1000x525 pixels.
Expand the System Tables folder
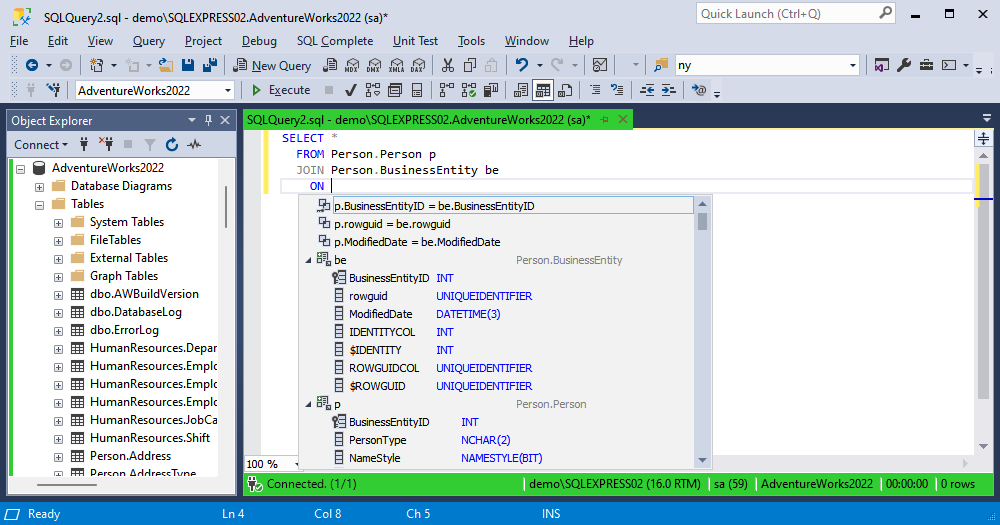tap(58, 223)
